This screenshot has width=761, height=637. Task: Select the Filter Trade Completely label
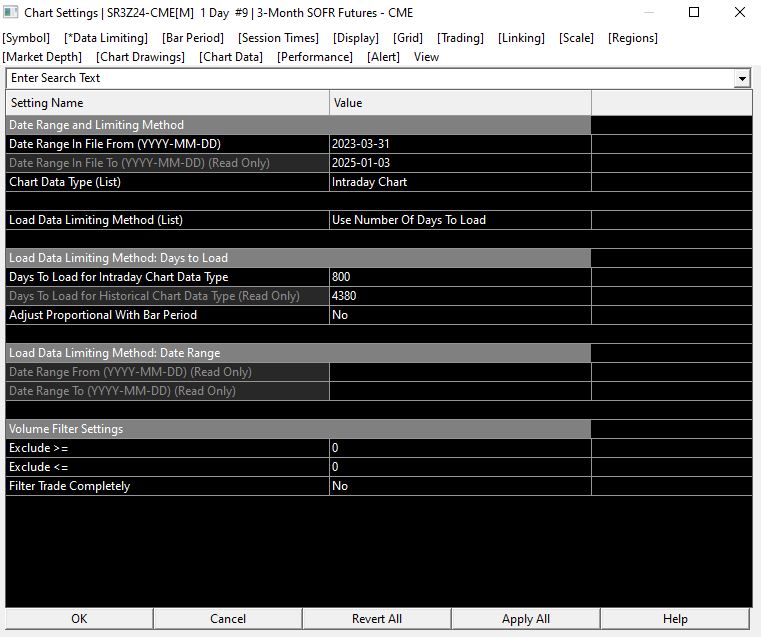click(167, 486)
